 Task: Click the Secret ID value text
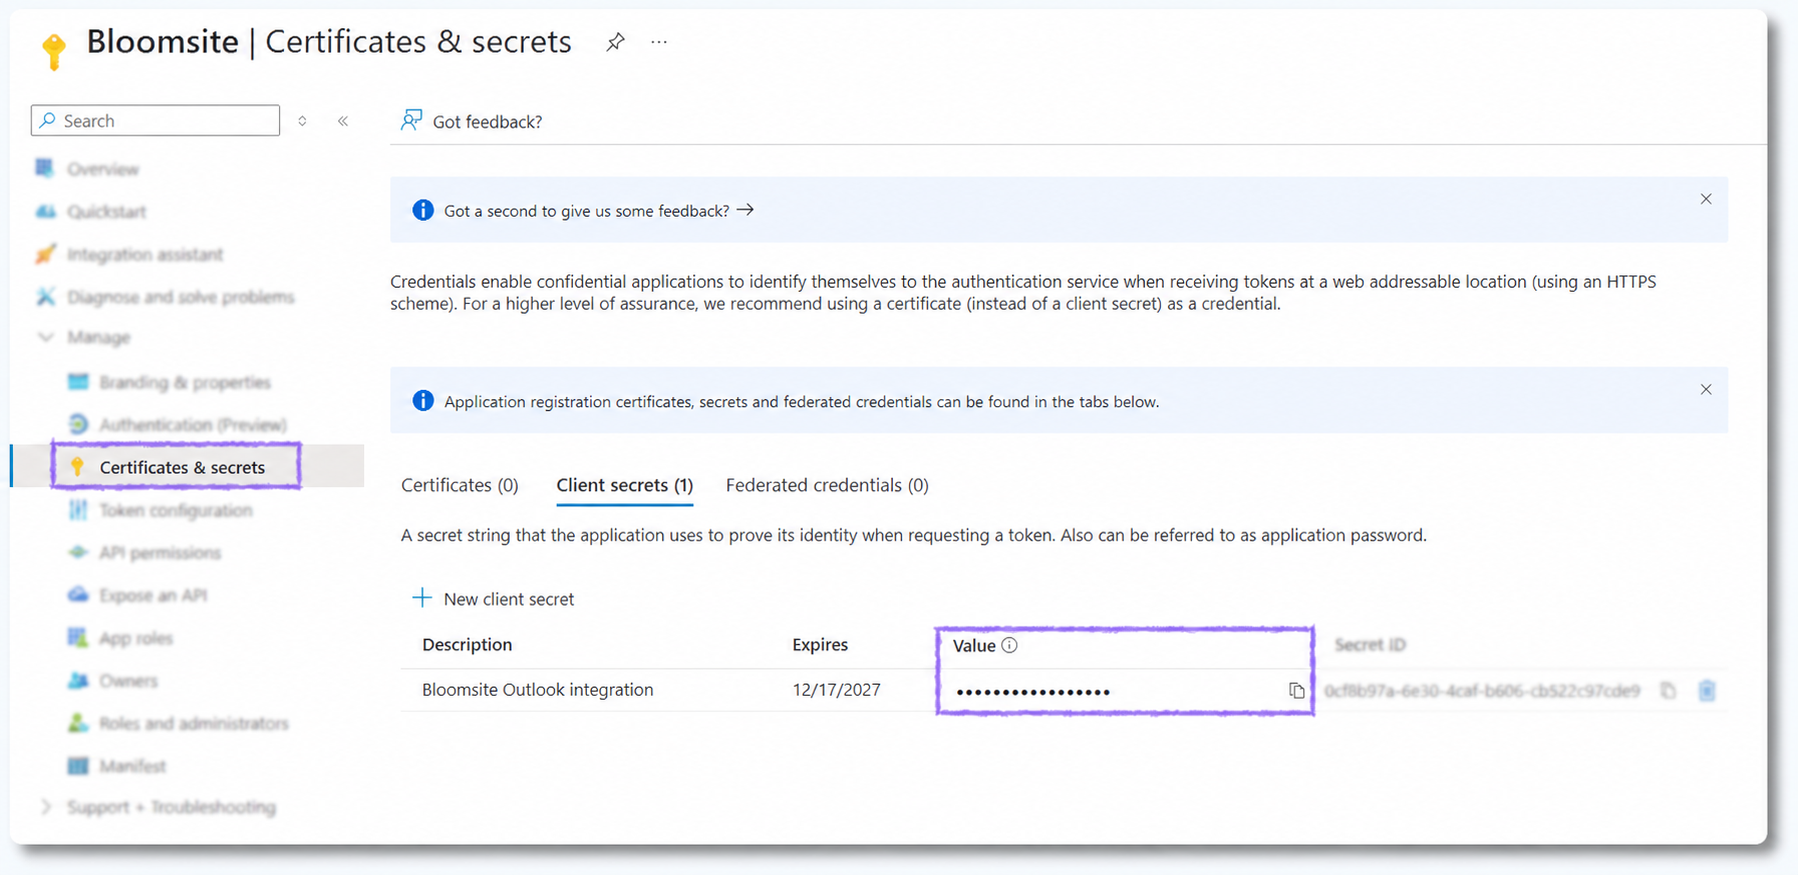[x=1482, y=691]
